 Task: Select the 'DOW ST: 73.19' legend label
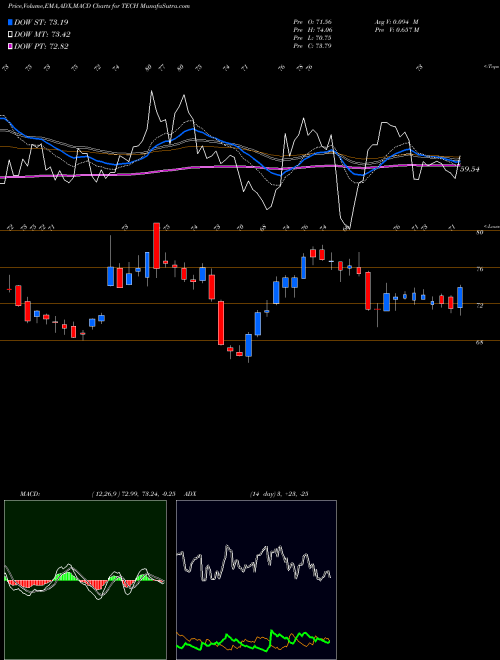(x=41, y=22)
